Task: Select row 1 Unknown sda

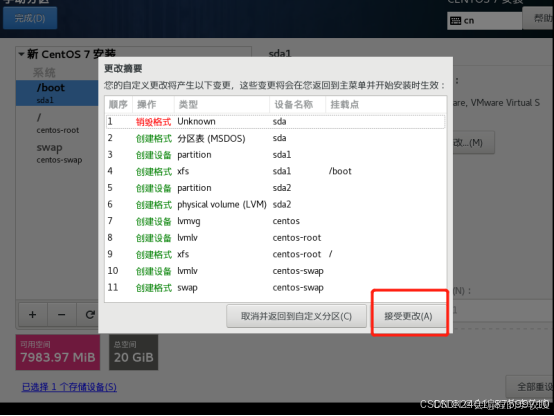Action: pos(275,122)
